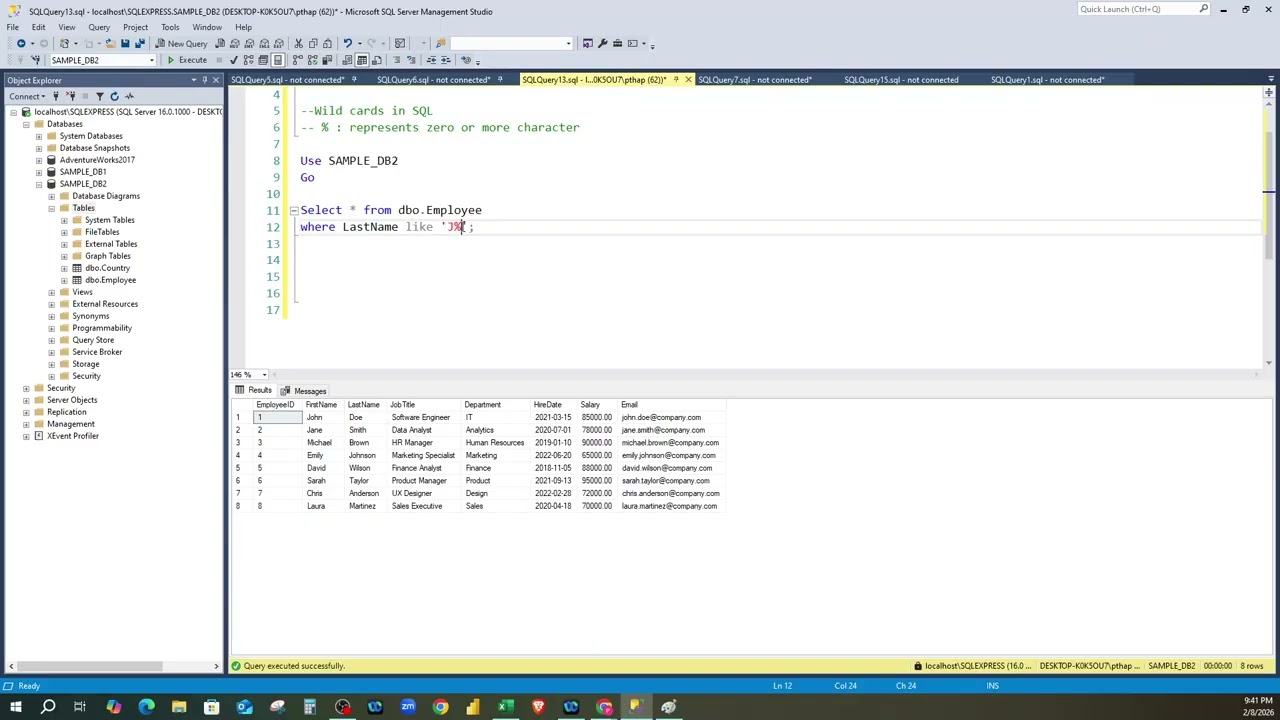Click the wrench properties icon

(x=602, y=43)
